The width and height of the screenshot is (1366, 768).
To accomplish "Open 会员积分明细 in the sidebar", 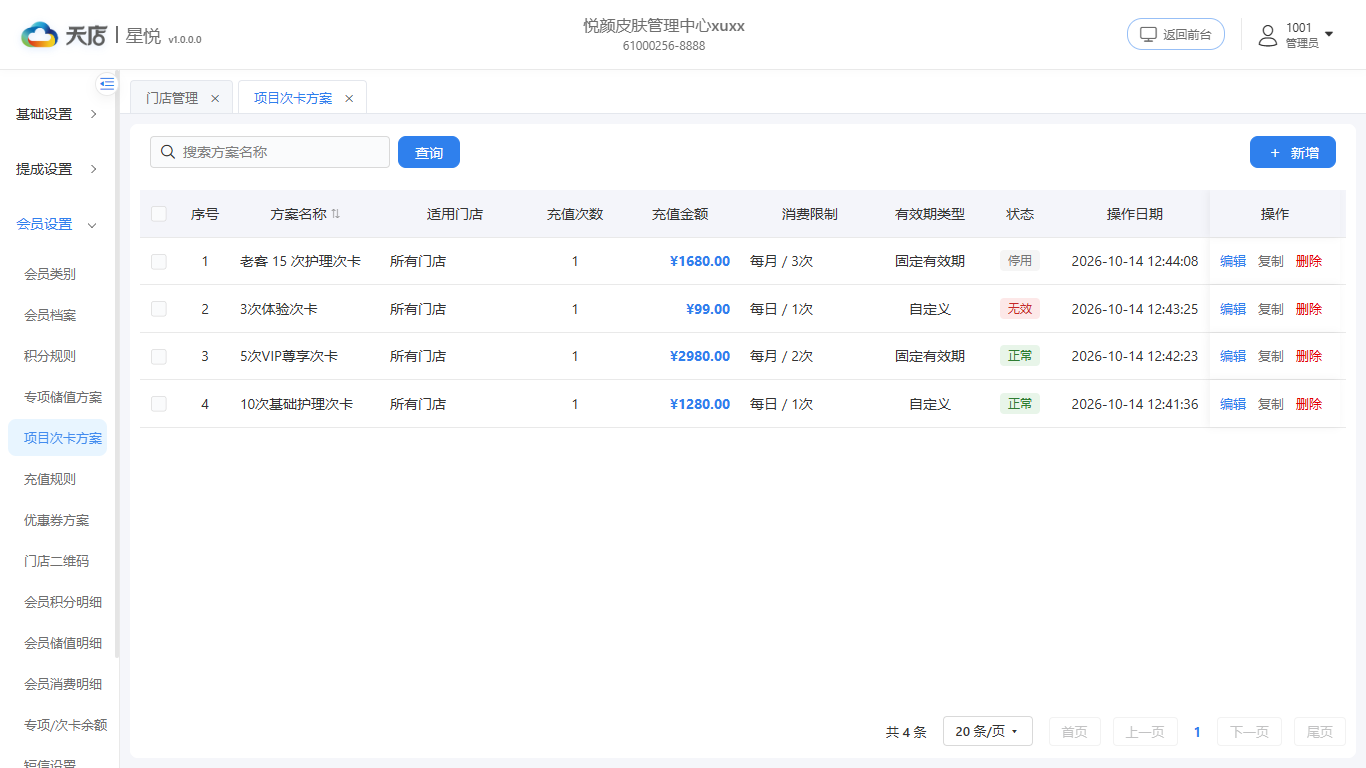I will coord(63,602).
